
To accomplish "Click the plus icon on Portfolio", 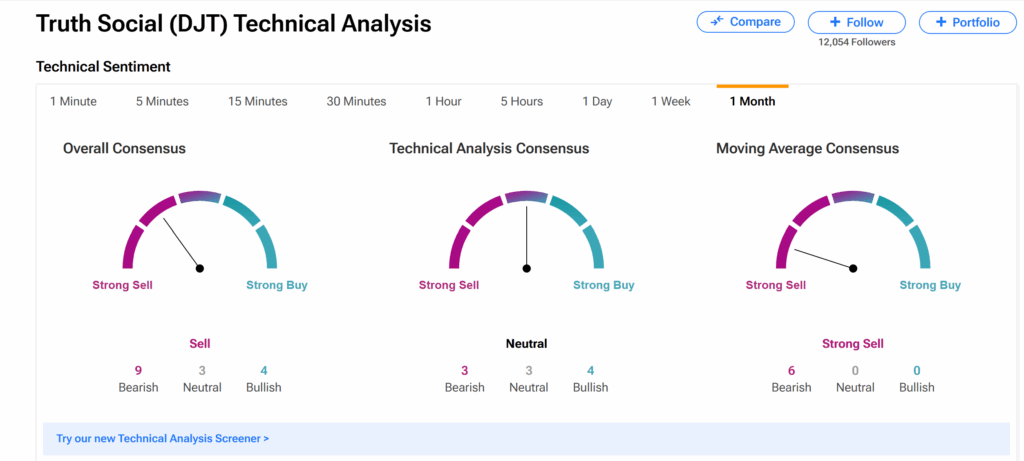I will [941, 22].
